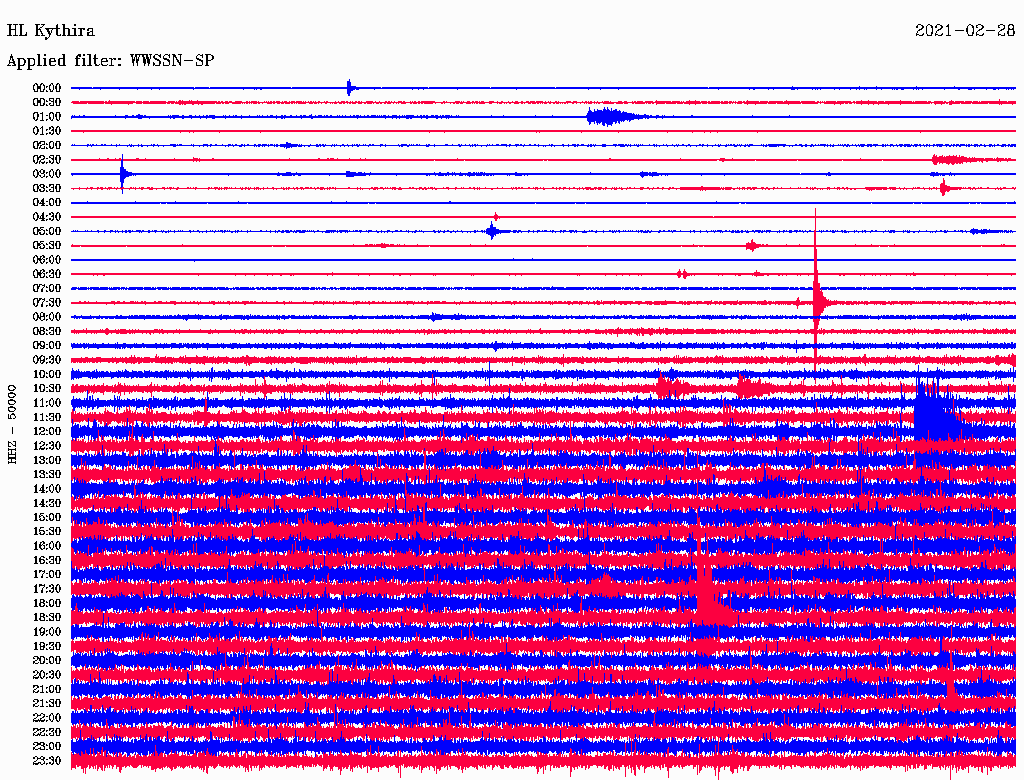This screenshot has width=1024, height=780.
Task: Select the 18:00 time label
Action: pos(47,603)
